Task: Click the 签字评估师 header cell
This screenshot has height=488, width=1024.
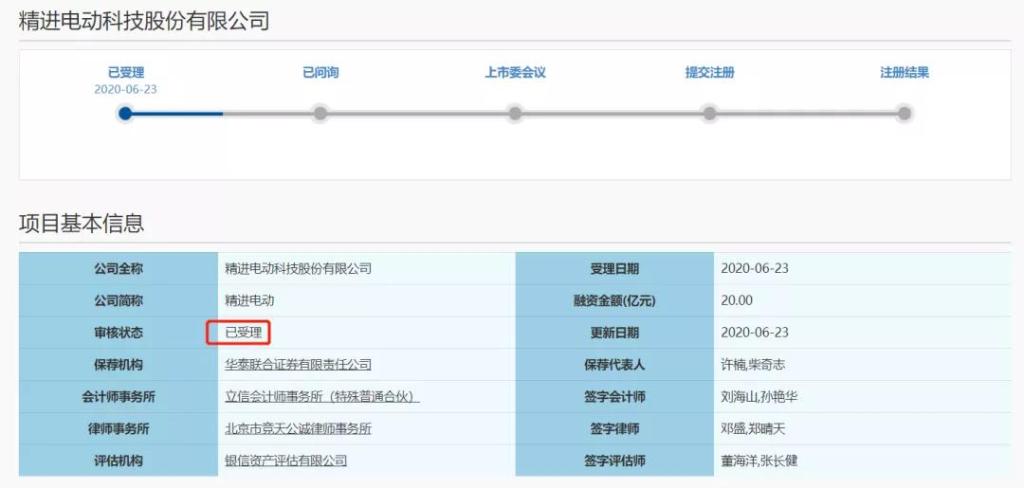Action: click(x=615, y=461)
